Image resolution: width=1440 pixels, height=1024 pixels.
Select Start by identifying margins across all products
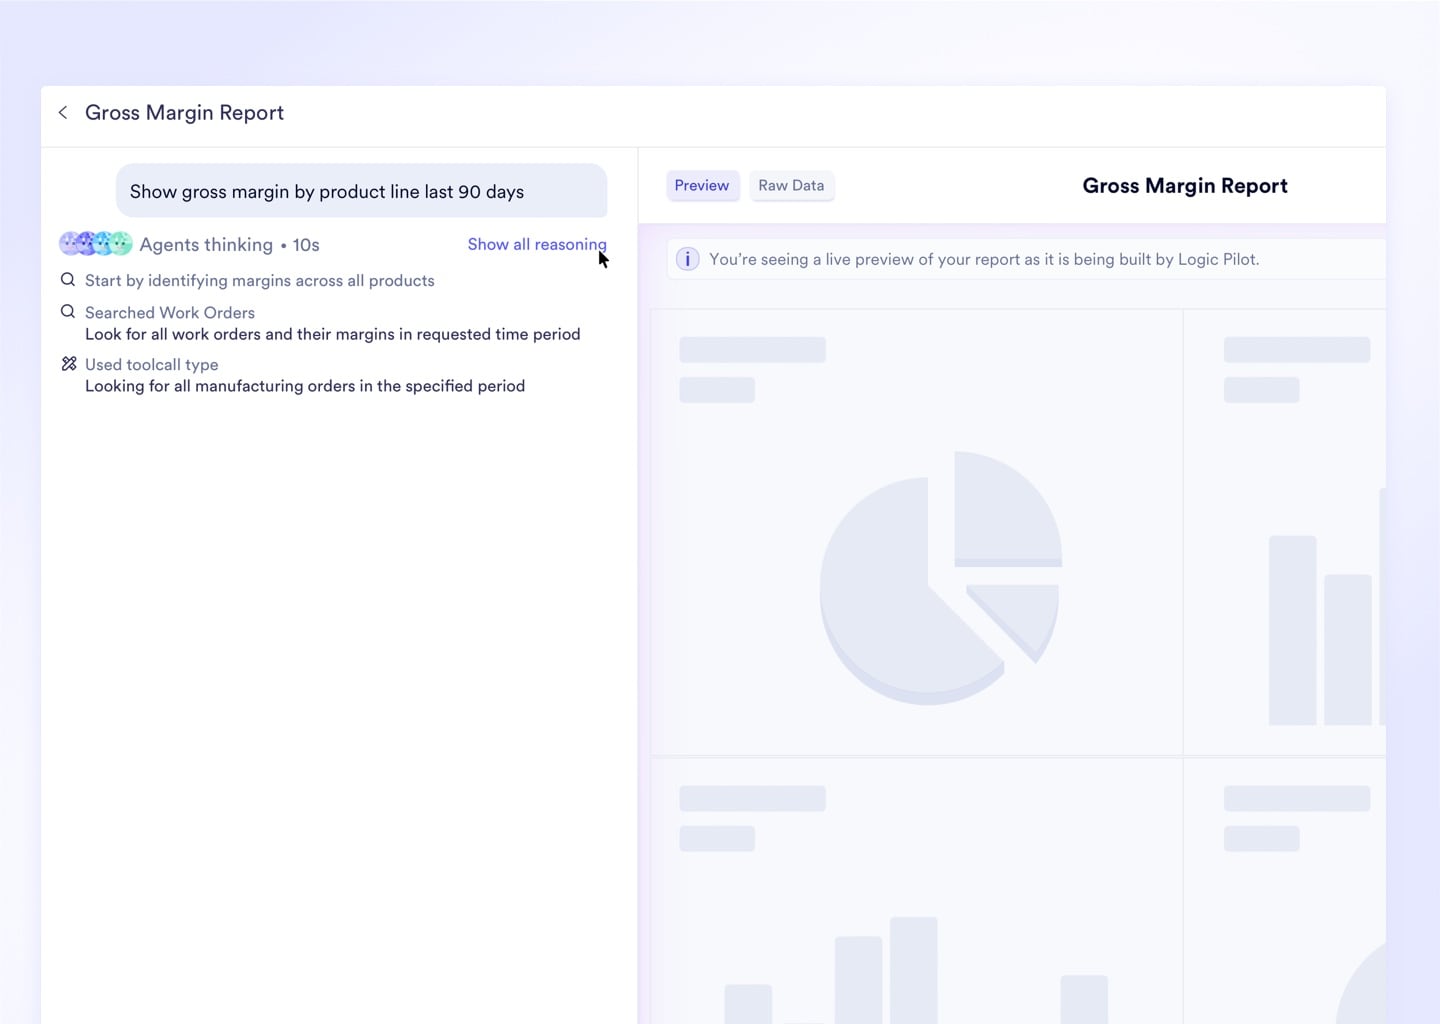tap(260, 281)
